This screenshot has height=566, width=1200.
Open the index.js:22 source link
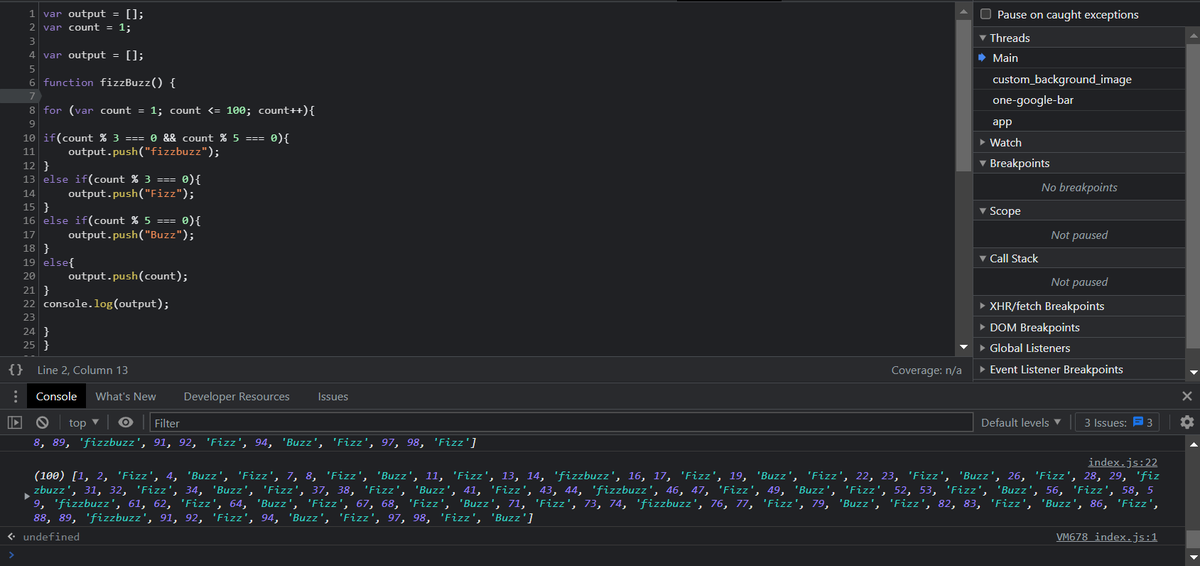point(1122,462)
